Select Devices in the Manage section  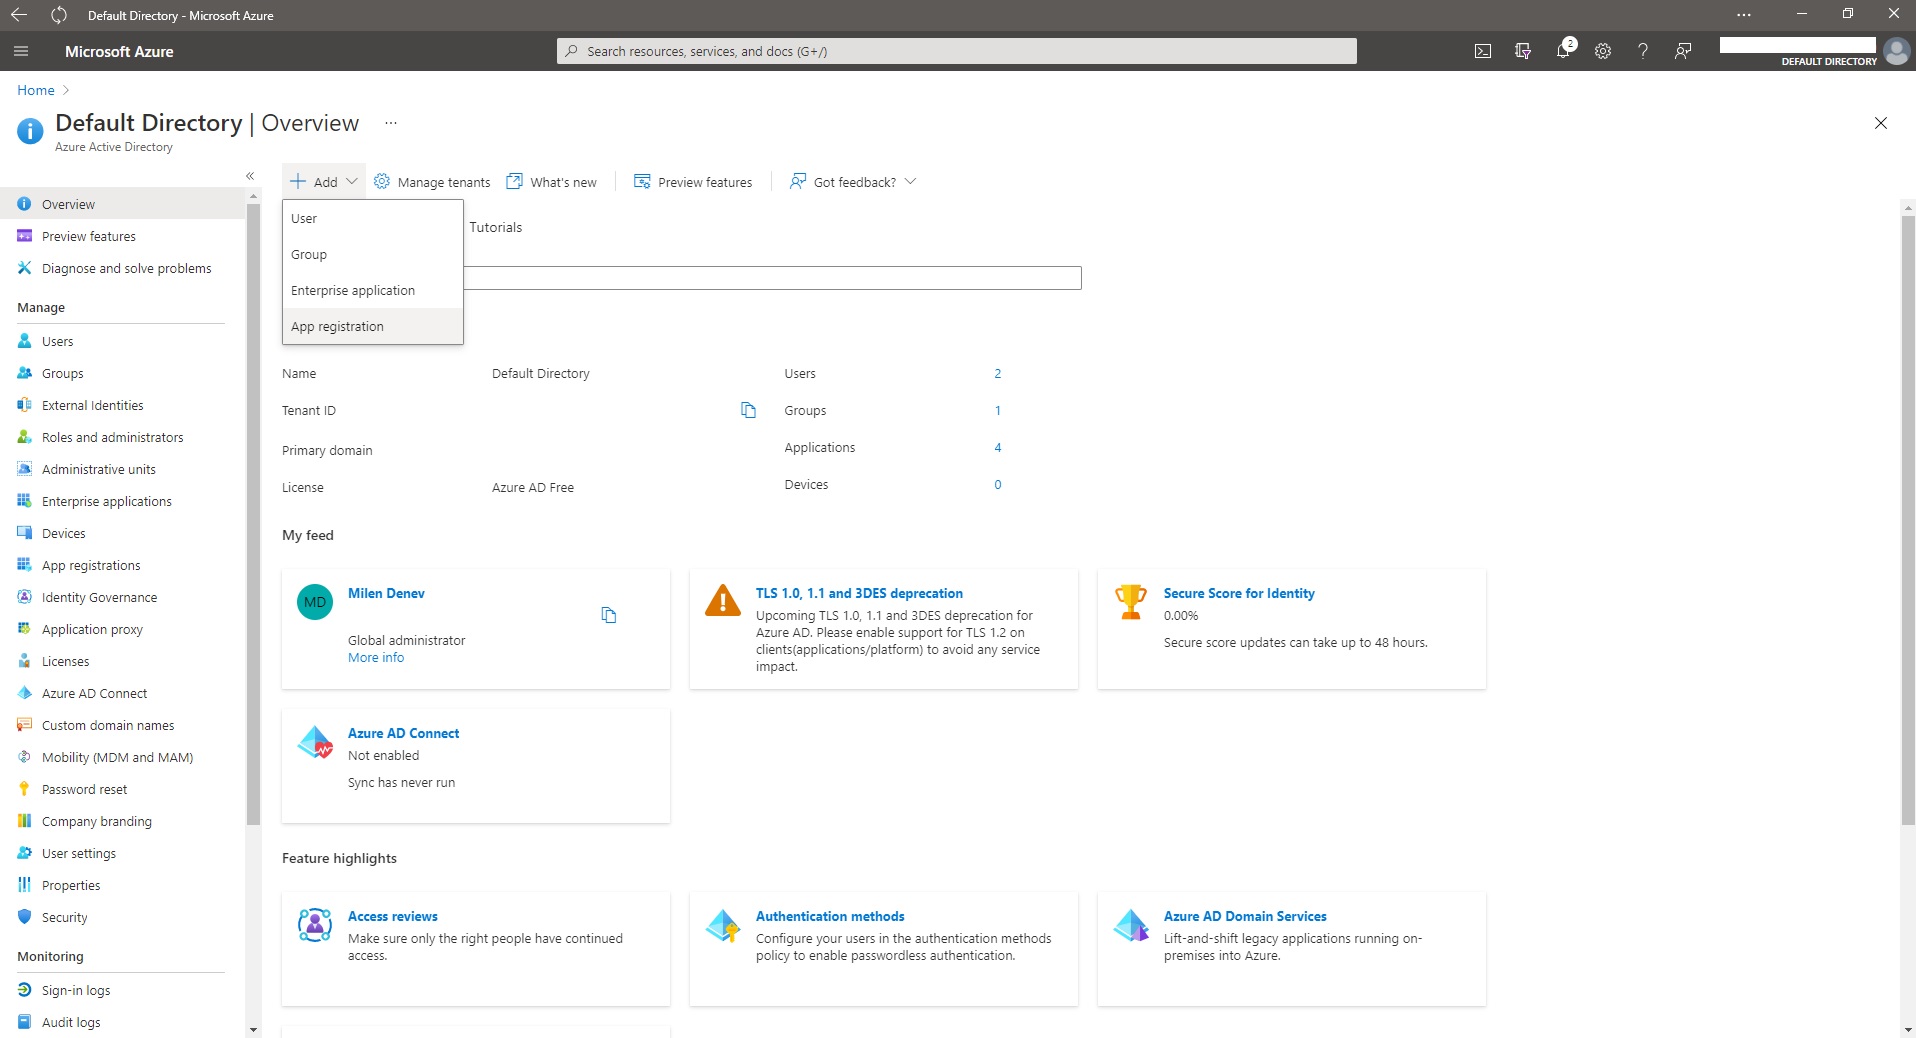pos(62,533)
